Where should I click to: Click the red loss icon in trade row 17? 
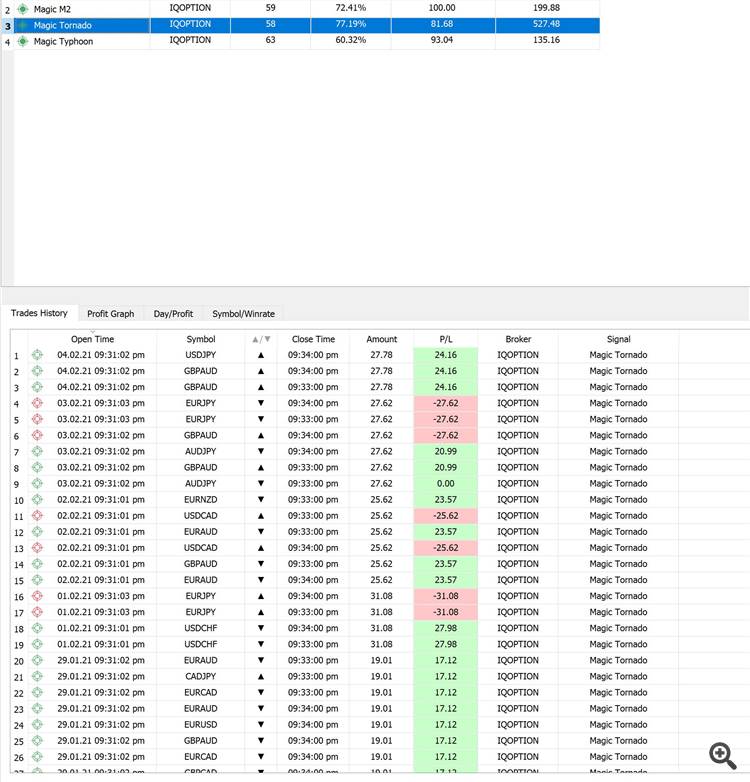pyautogui.click(x=37, y=612)
